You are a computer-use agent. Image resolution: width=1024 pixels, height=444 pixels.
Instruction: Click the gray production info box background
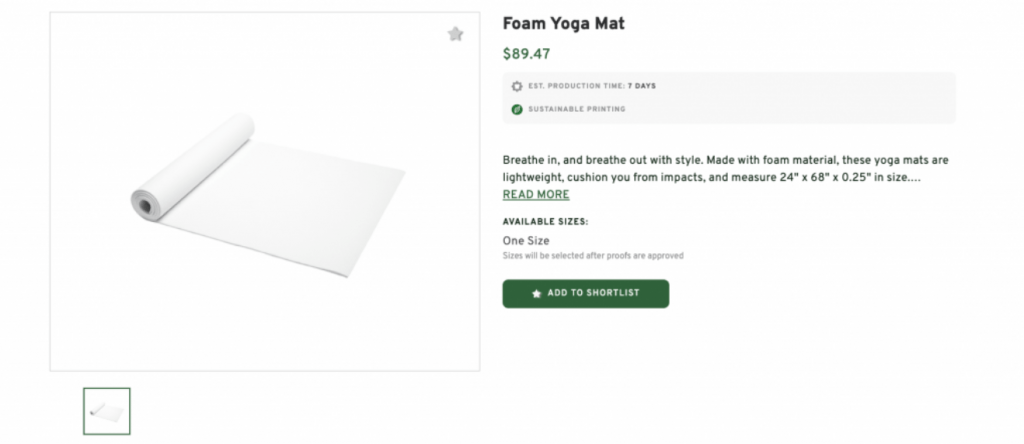point(800,98)
